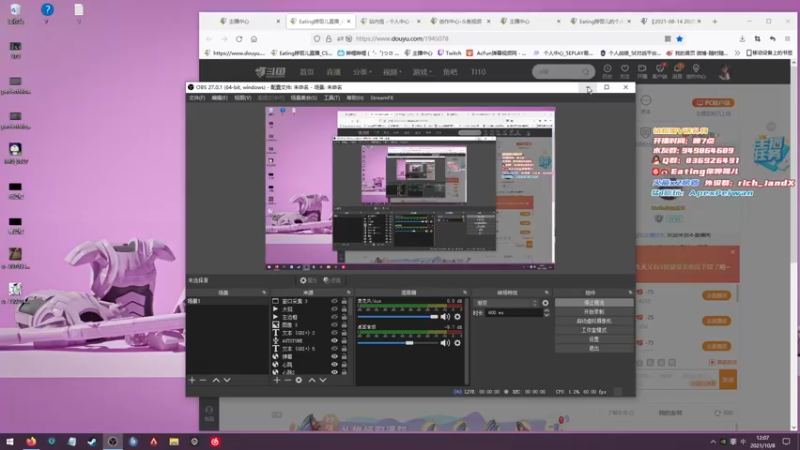
Task: Open the Firefox application hamburger menu
Action: click(x=787, y=39)
